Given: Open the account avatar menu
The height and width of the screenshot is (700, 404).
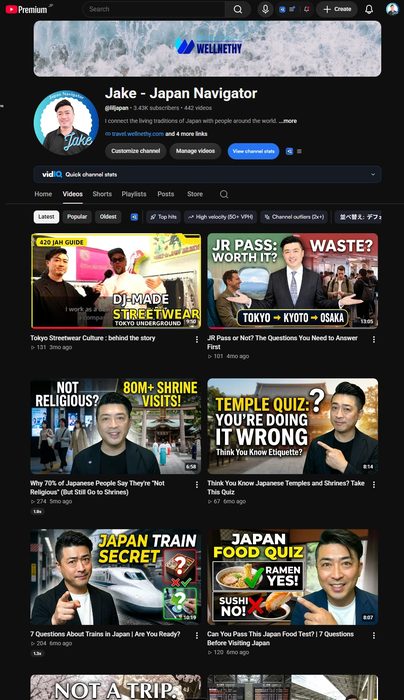Looking at the screenshot, I should click(x=392, y=9).
